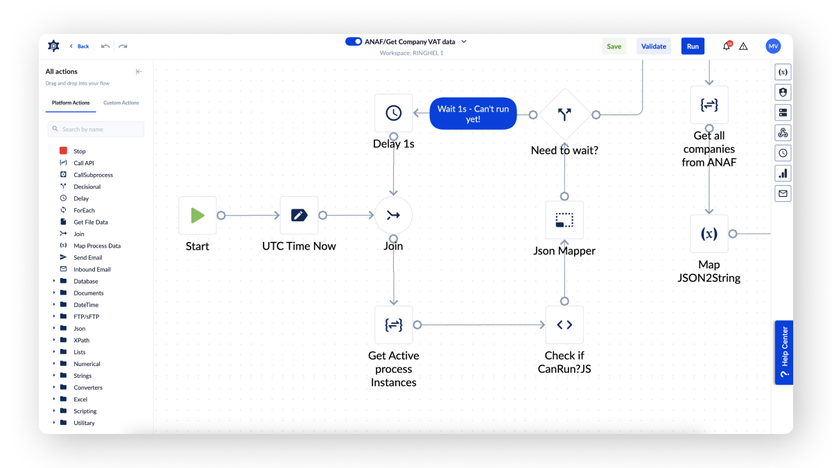Viewport: 832px width, 468px height.
Task: Expand the Database folder
Action: [x=54, y=281]
